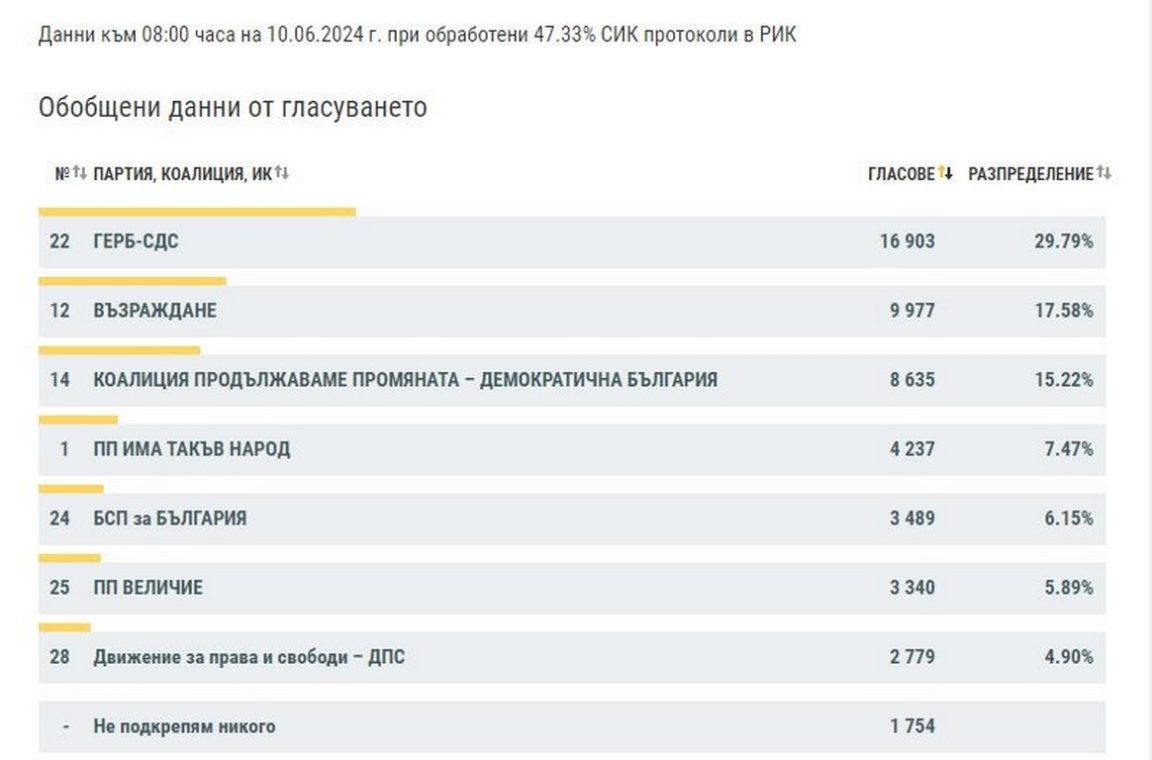Open the Продължаваме промяната – Демократична България row
1152x760 pixels.
[x=405, y=380]
